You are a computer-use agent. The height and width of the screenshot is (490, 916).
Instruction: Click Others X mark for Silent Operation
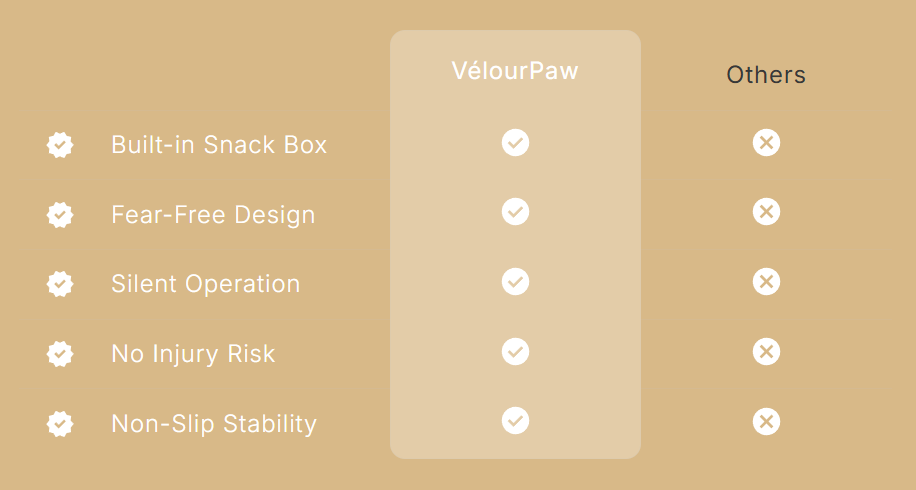pyautogui.click(x=766, y=282)
